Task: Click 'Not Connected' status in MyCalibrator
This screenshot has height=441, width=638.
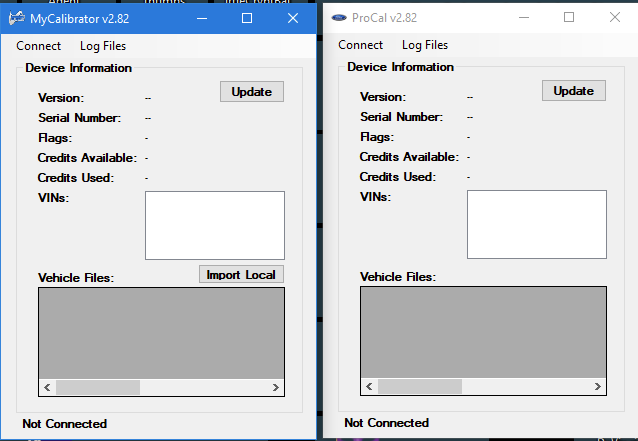Action: click(x=65, y=424)
